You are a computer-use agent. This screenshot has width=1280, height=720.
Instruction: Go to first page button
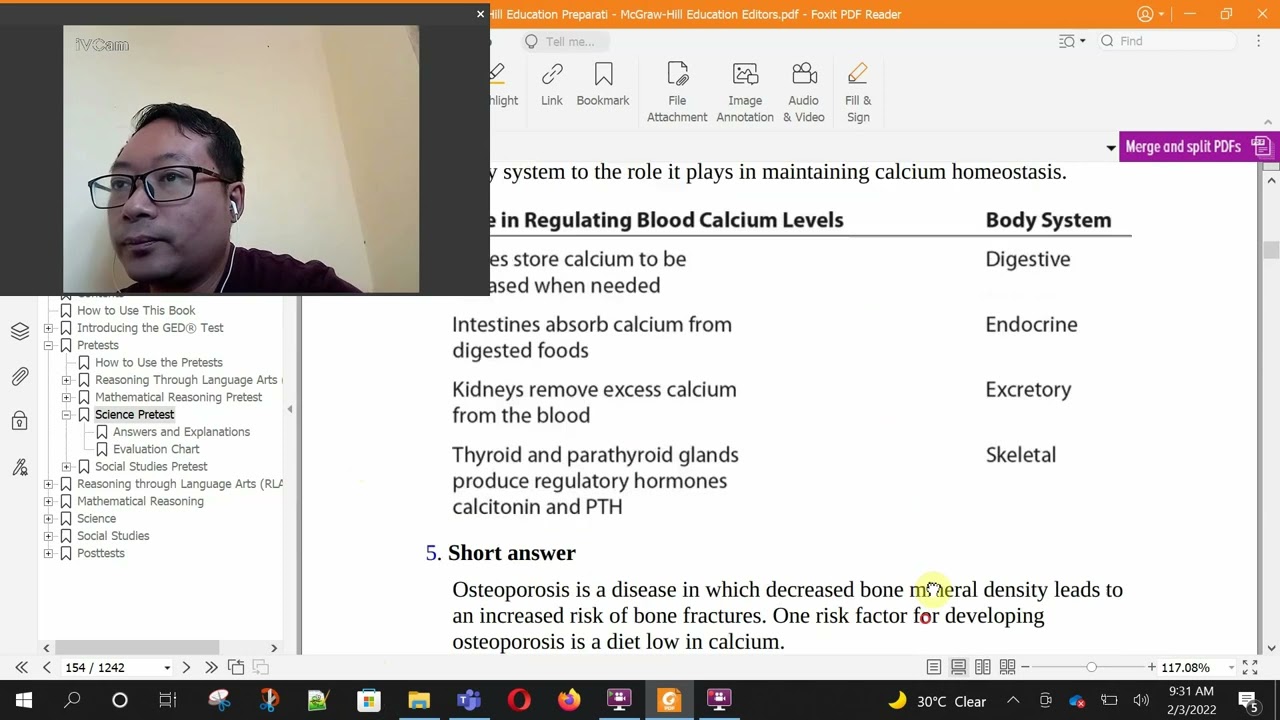[21, 667]
